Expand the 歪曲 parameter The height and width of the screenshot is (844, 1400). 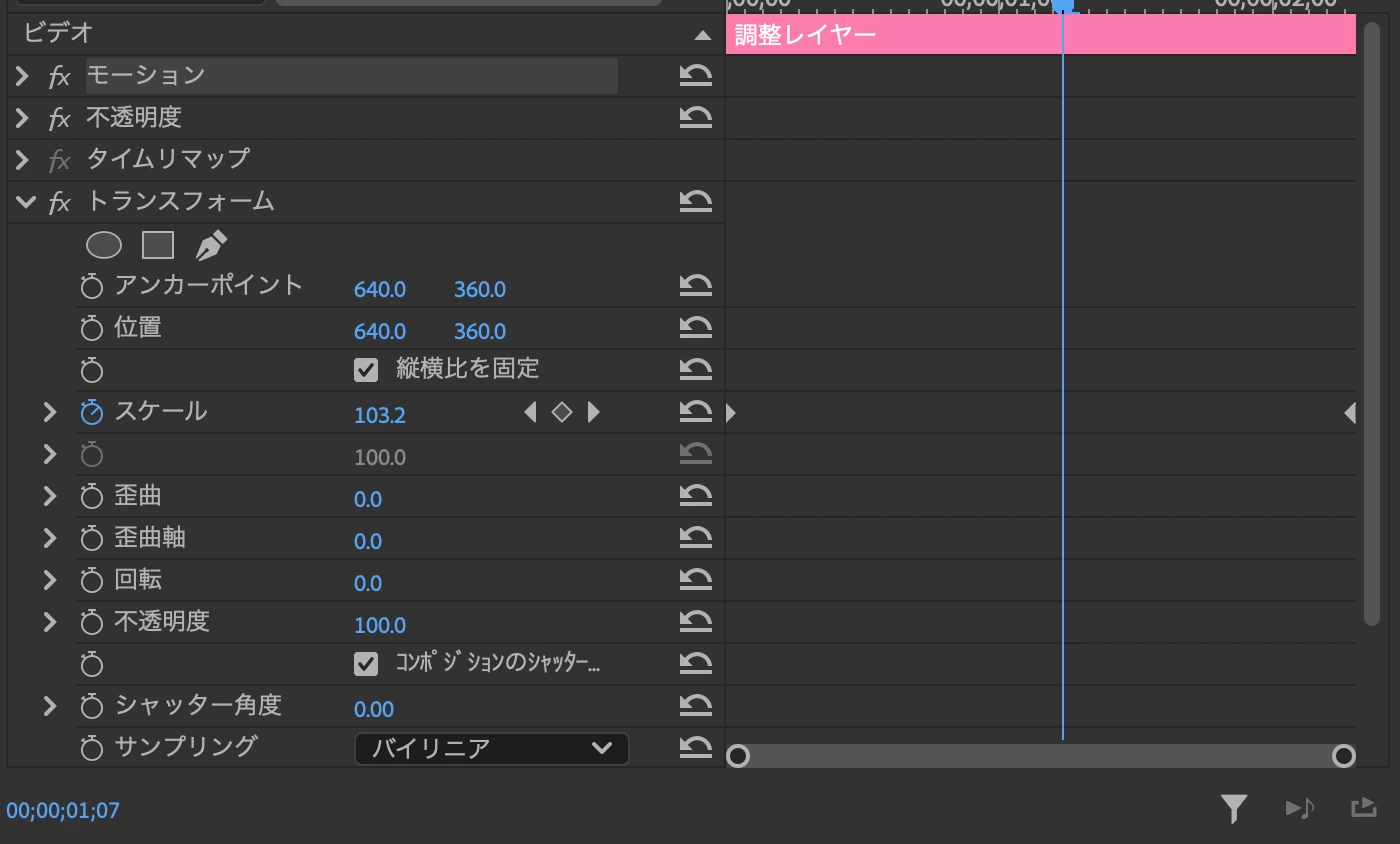pos(49,496)
